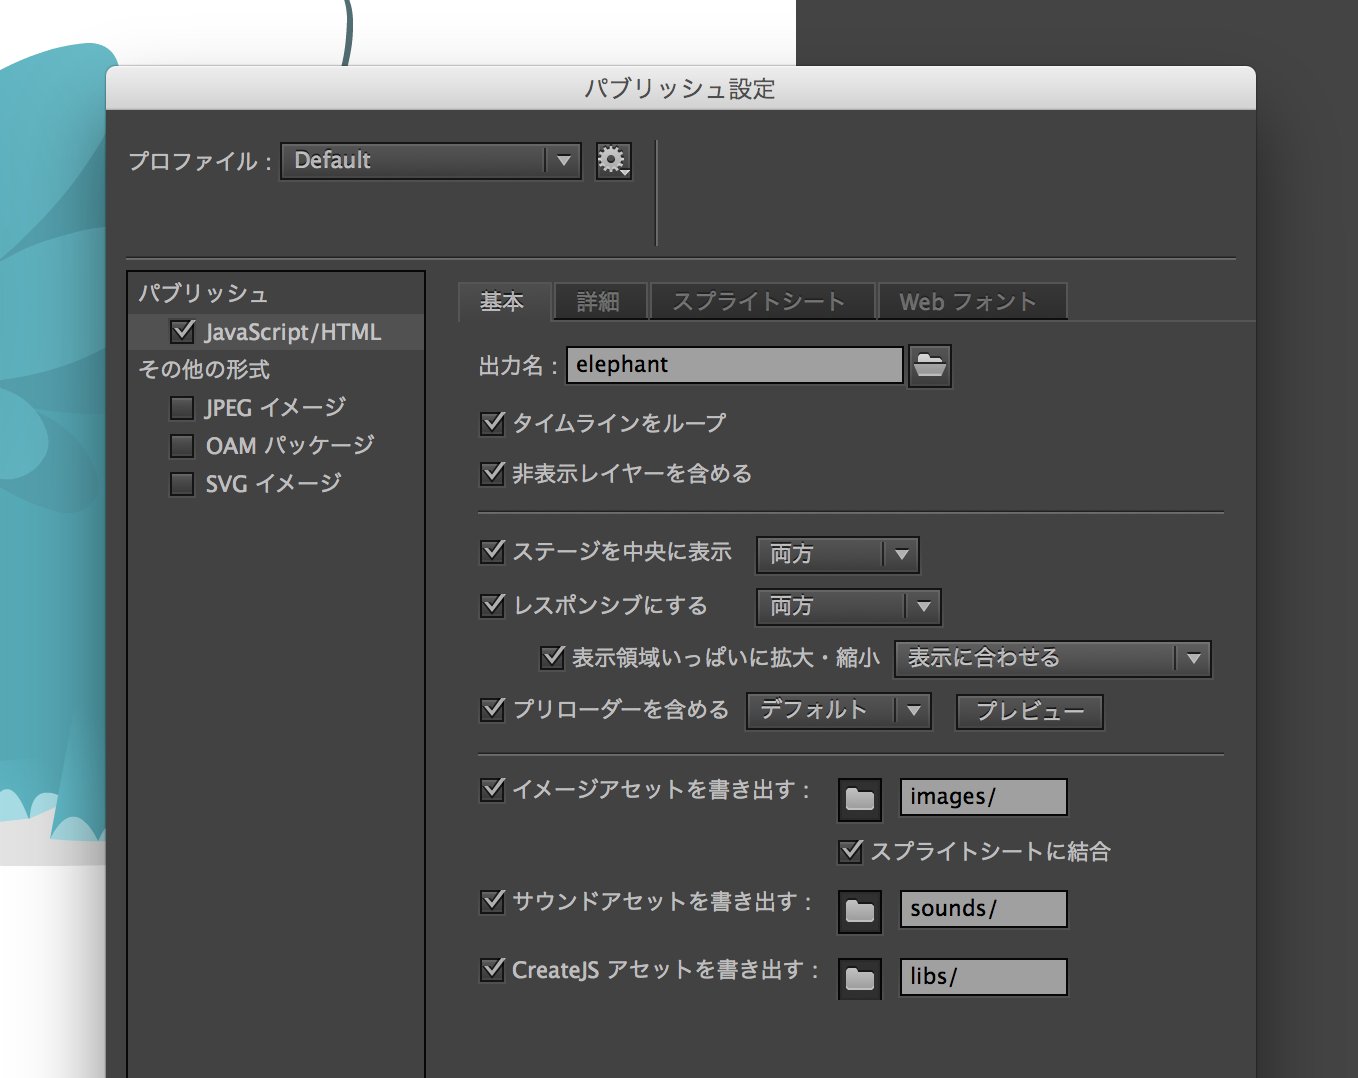Toggle レスポンシブにする checkbox
The image size is (1358, 1078).
[492, 605]
